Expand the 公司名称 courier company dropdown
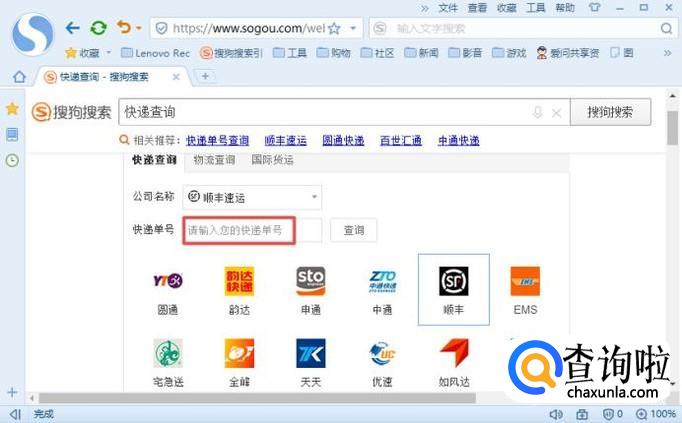Viewport: 682px width, 423px height. click(314, 197)
